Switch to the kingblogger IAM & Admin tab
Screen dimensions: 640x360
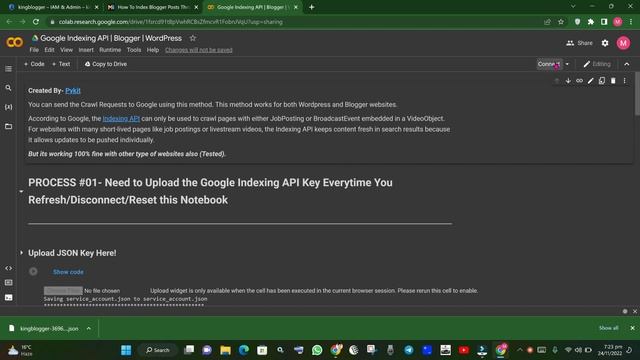tap(53, 7)
